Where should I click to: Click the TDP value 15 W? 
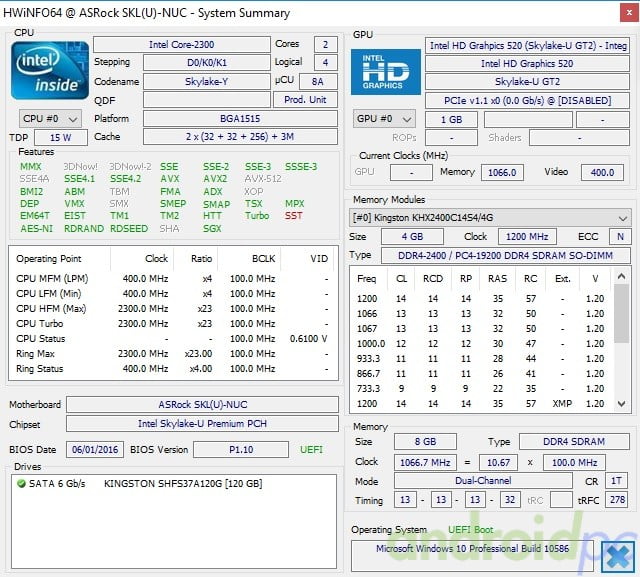(61, 138)
